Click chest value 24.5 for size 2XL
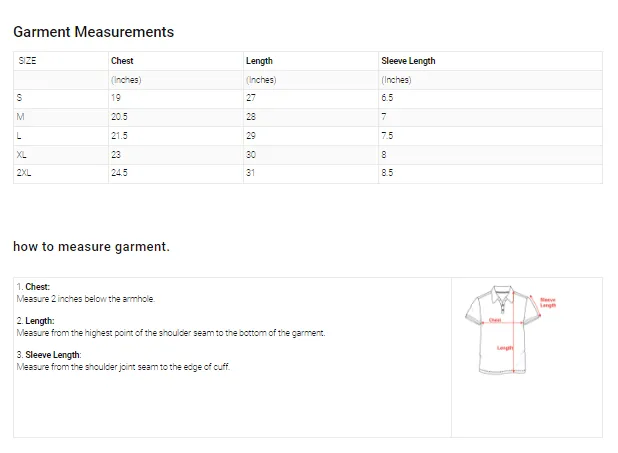Viewport: 618px width, 453px height. (120, 173)
